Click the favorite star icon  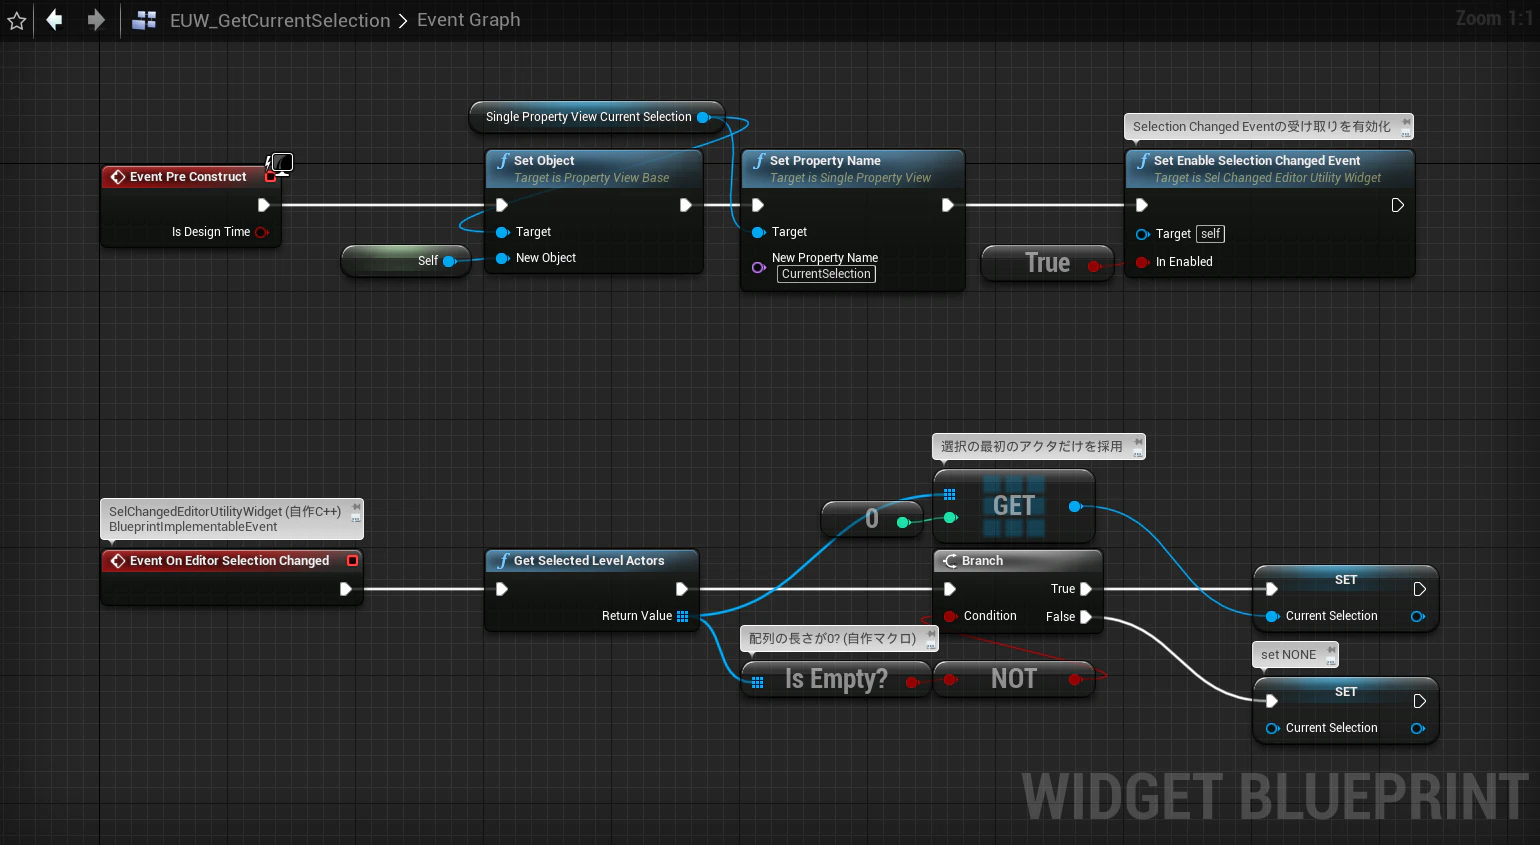pyautogui.click(x=17, y=20)
